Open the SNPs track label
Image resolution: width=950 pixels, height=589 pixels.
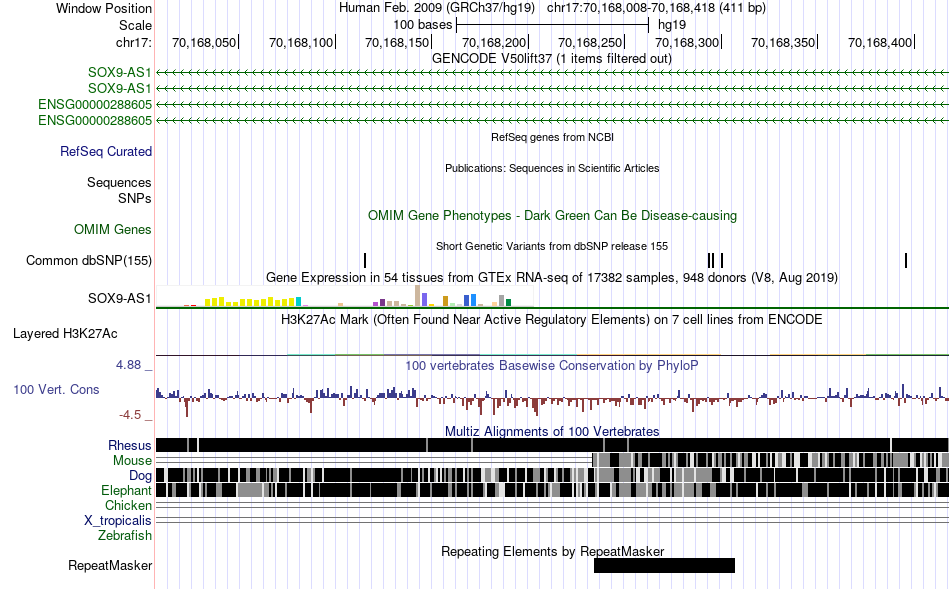tap(135, 198)
